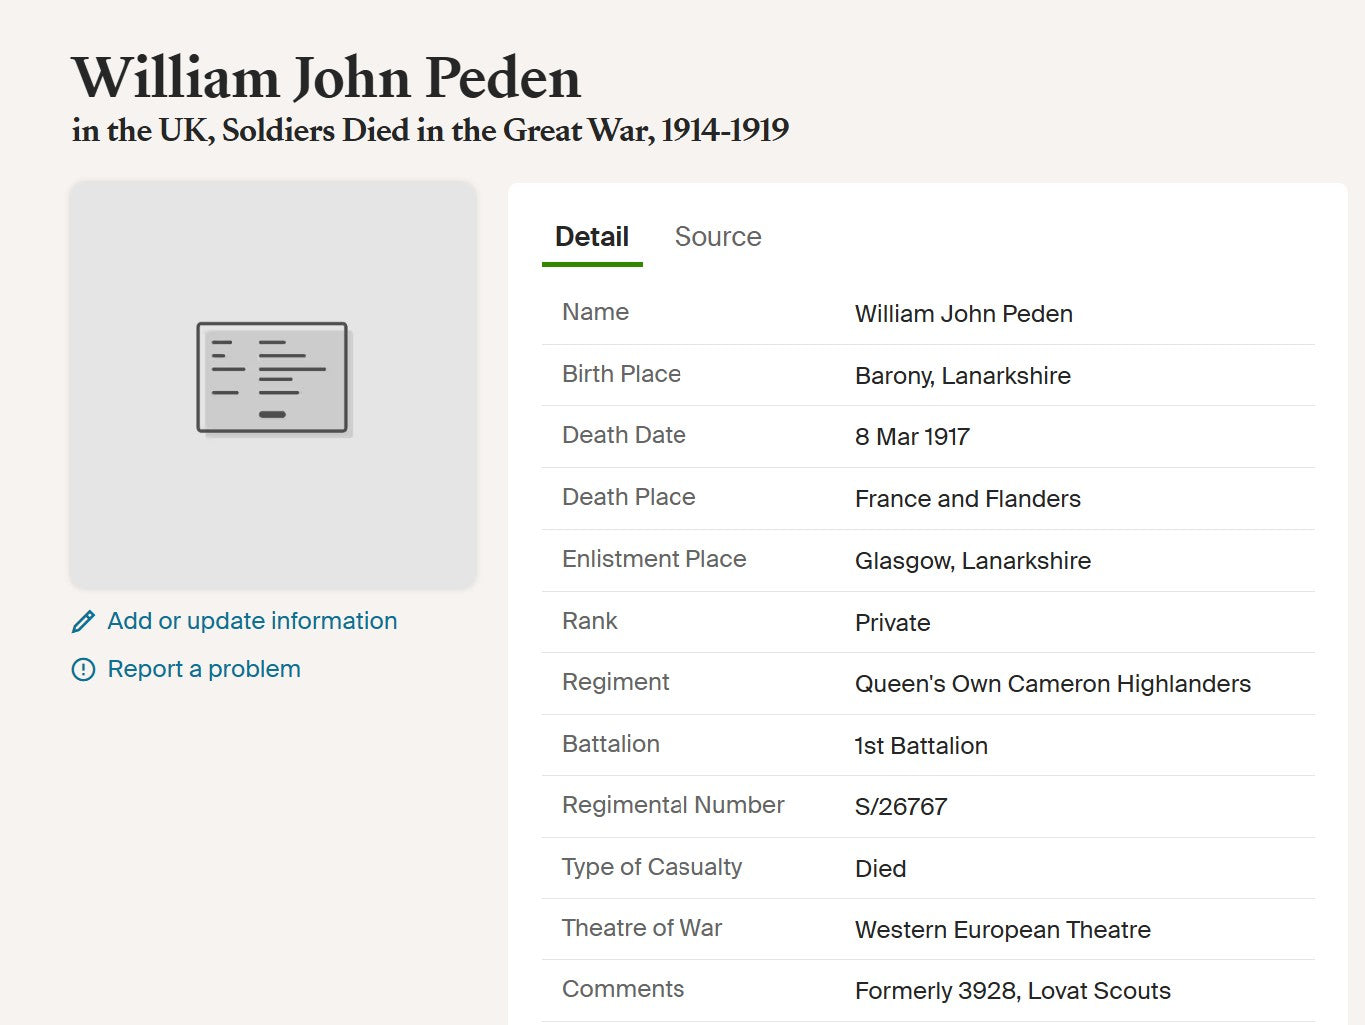Click the record card placeholder image
The width and height of the screenshot is (1365, 1025).
tap(272, 379)
